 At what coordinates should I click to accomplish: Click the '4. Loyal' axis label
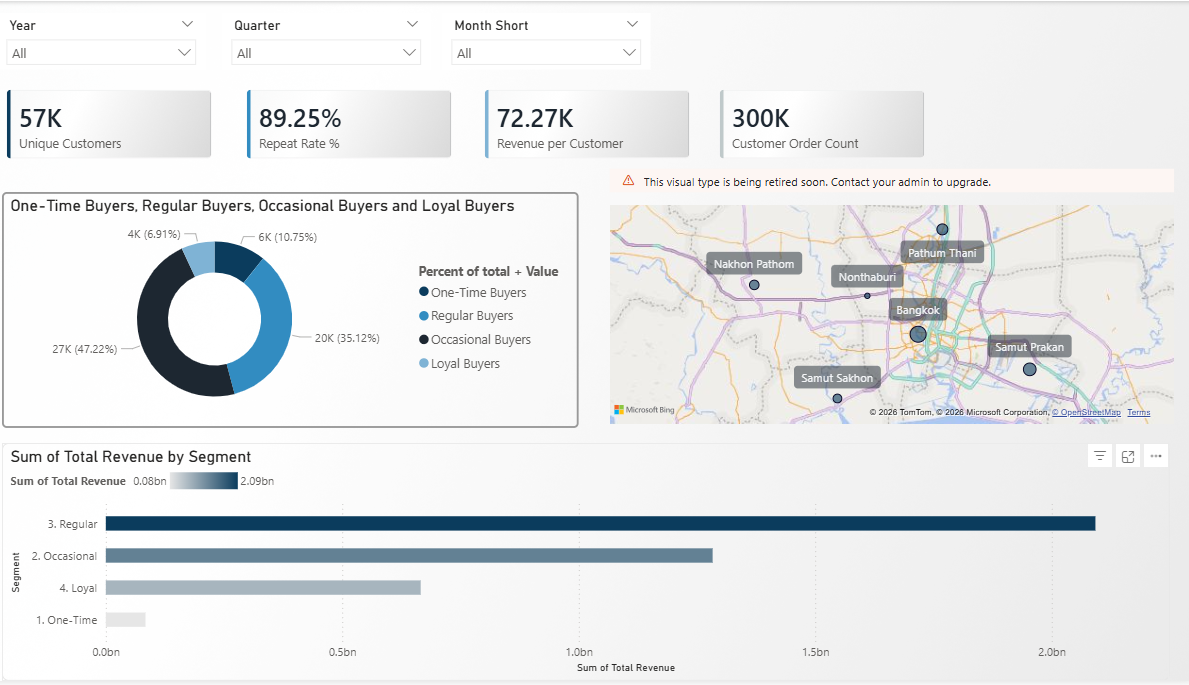coord(78,587)
